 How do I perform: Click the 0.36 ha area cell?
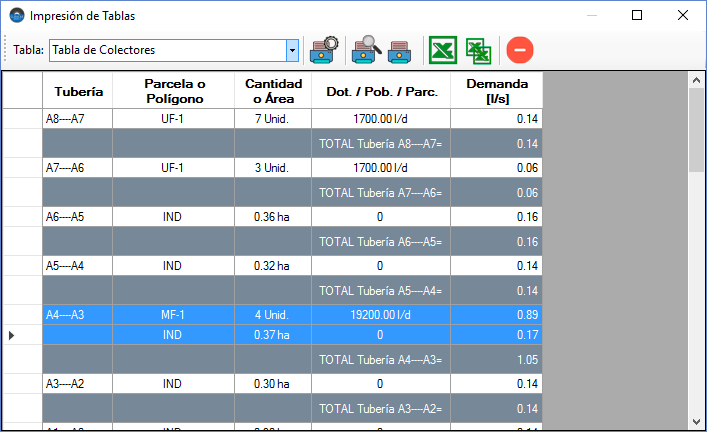(x=273, y=217)
